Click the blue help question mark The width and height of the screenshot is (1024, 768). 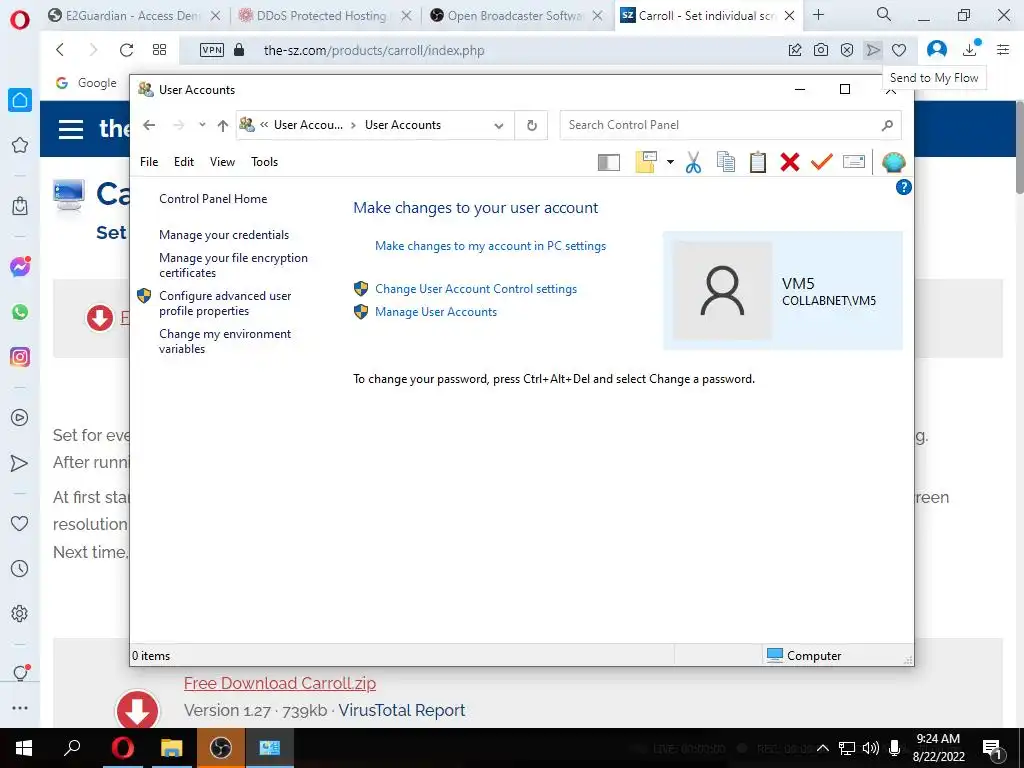pyautogui.click(x=903, y=187)
